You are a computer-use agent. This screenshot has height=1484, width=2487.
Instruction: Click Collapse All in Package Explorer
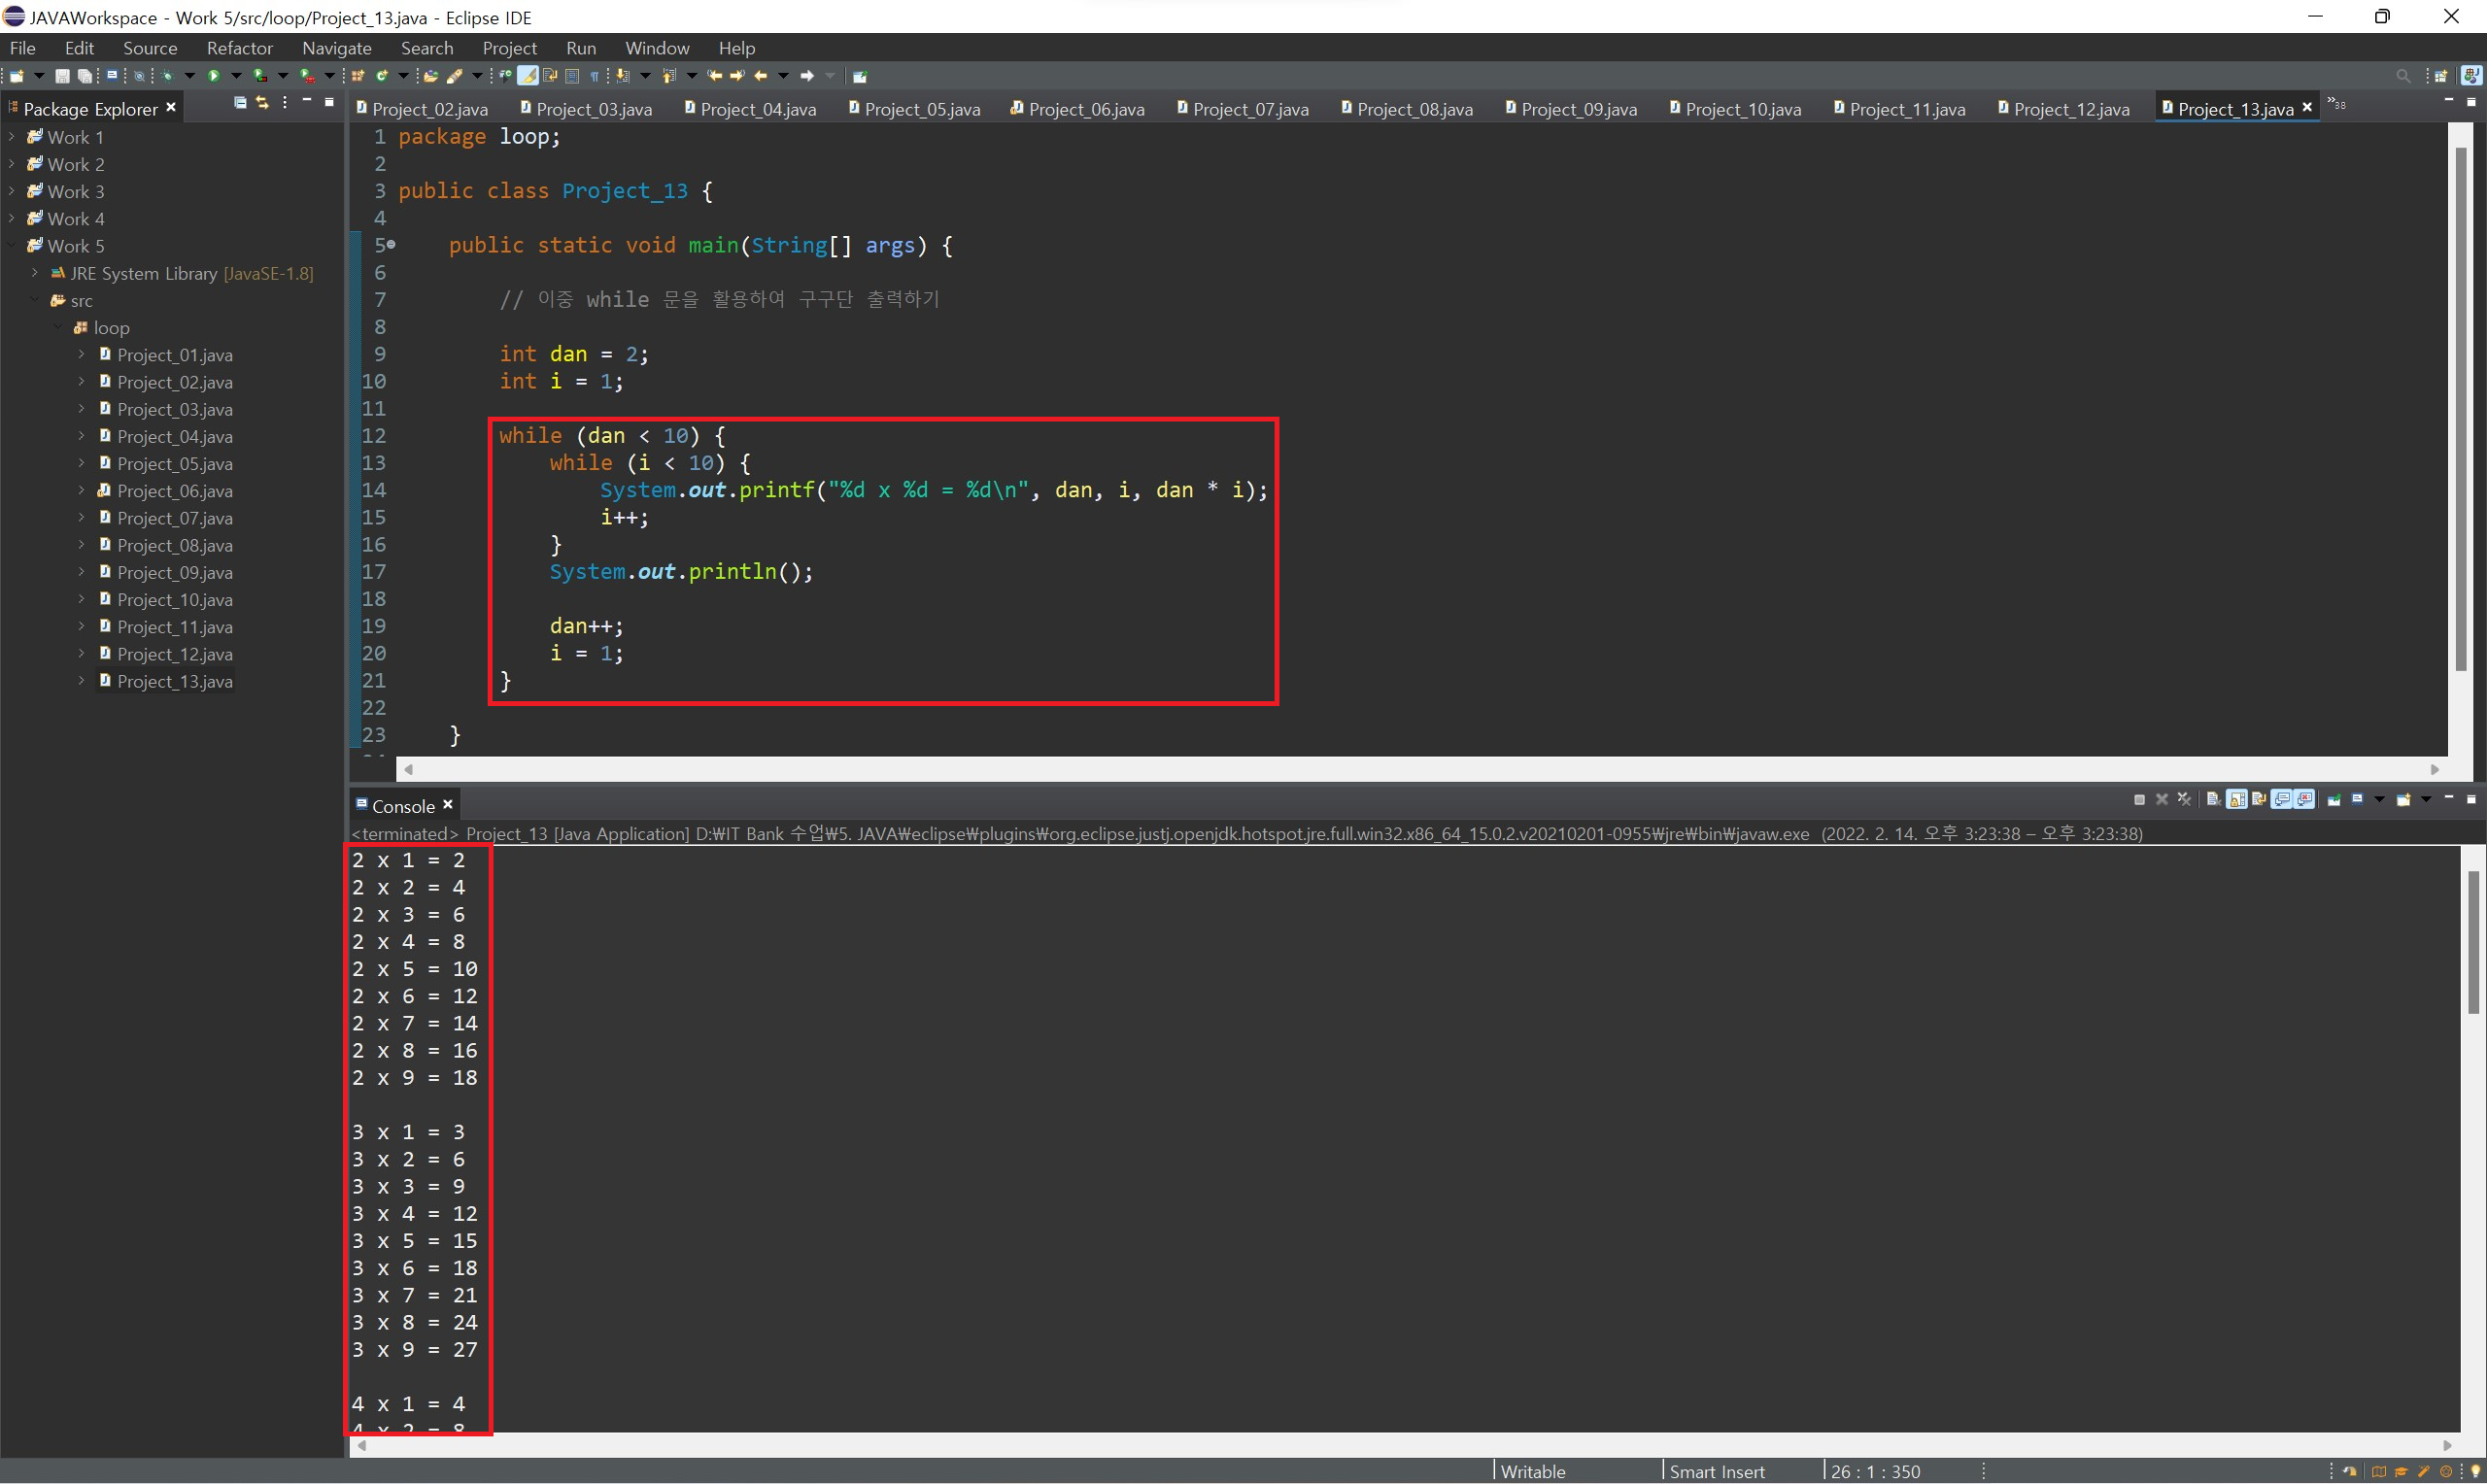(x=240, y=103)
